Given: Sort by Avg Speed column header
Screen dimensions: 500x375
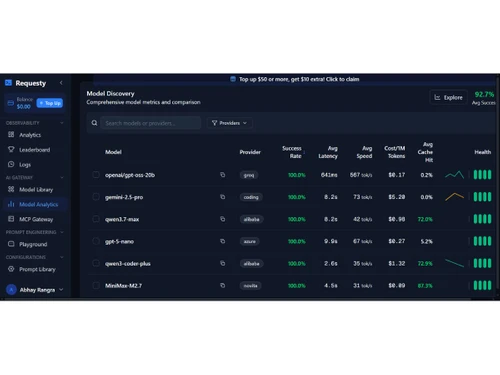Looking at the screenshot, I should tap(364, 152).
